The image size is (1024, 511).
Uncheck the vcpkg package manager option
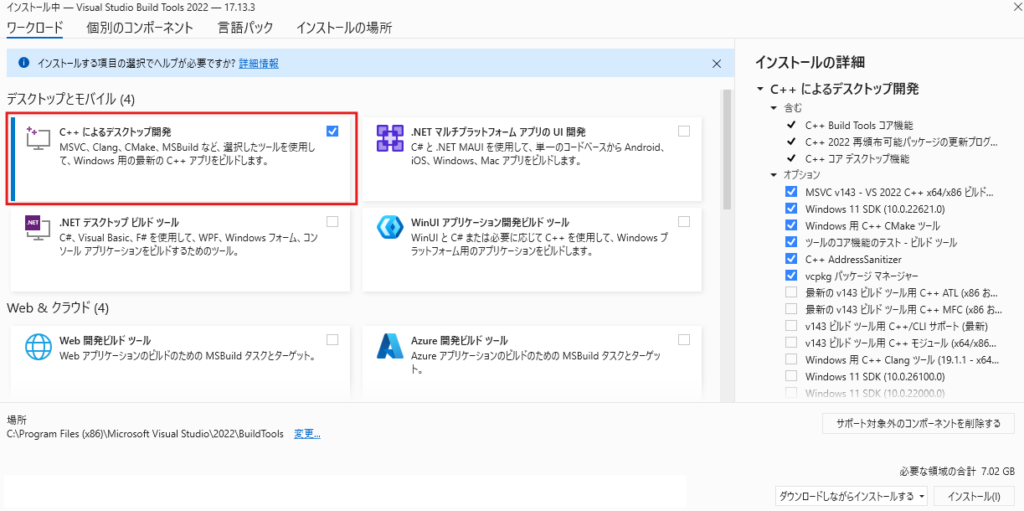(x=791, y=275)
